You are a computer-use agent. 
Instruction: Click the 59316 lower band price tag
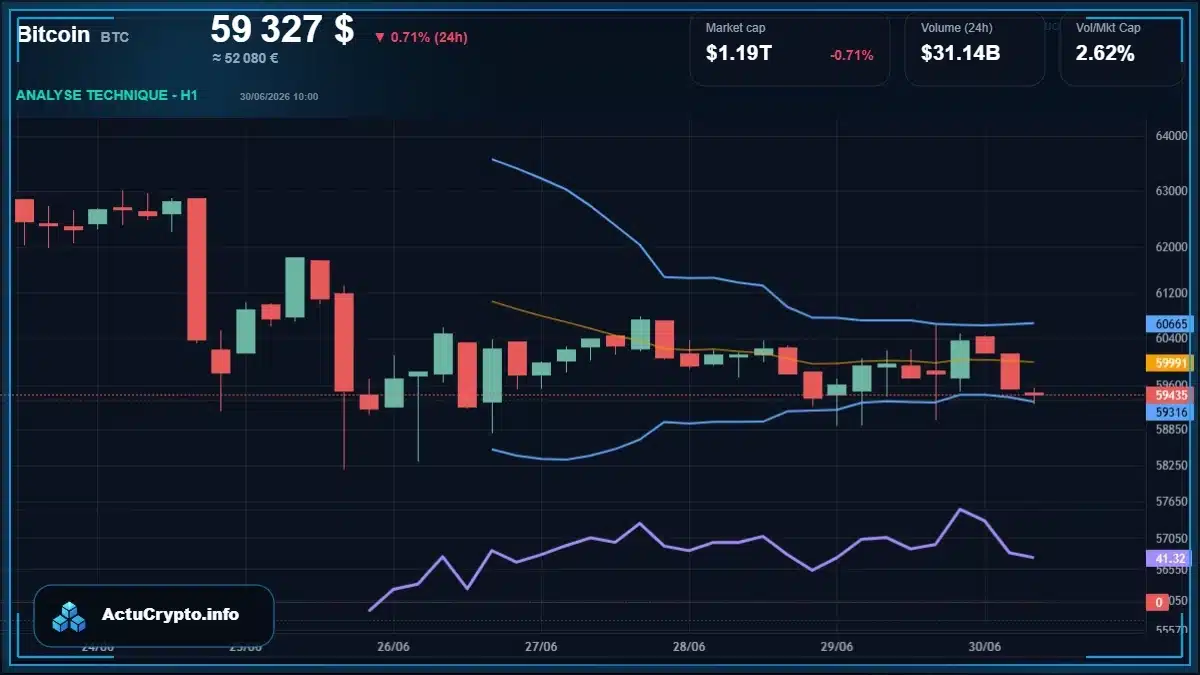pyautogui.click(x=1170, y=412)
